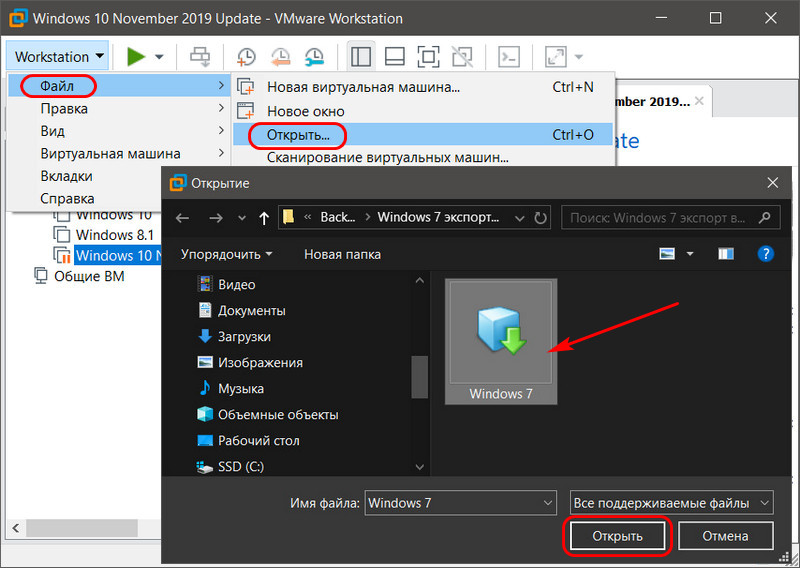Click Windows 7 экспорт... breadcrumb segment
This screenshot has width=800, height=568.
(x=438, y=217)
